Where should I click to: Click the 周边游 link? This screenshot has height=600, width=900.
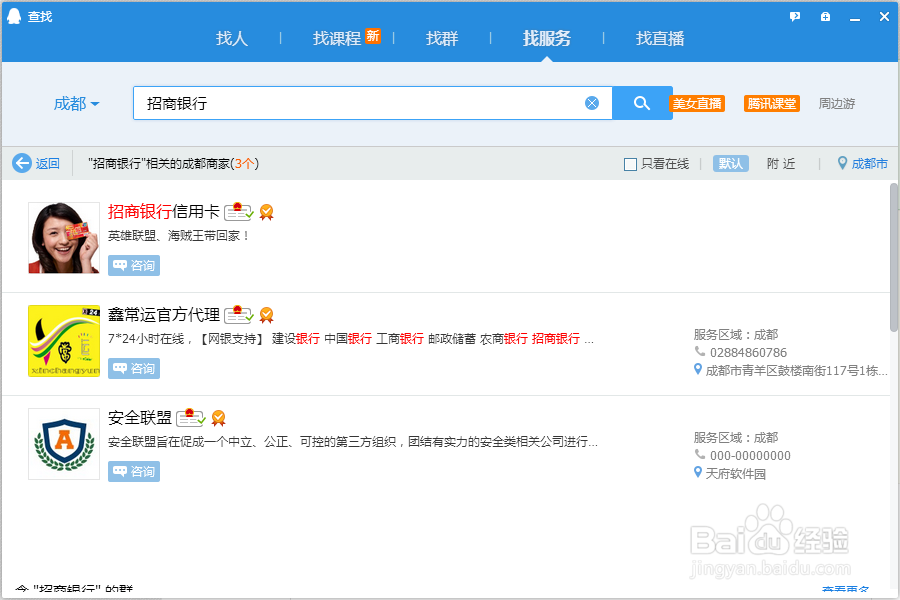click(836, 103)
